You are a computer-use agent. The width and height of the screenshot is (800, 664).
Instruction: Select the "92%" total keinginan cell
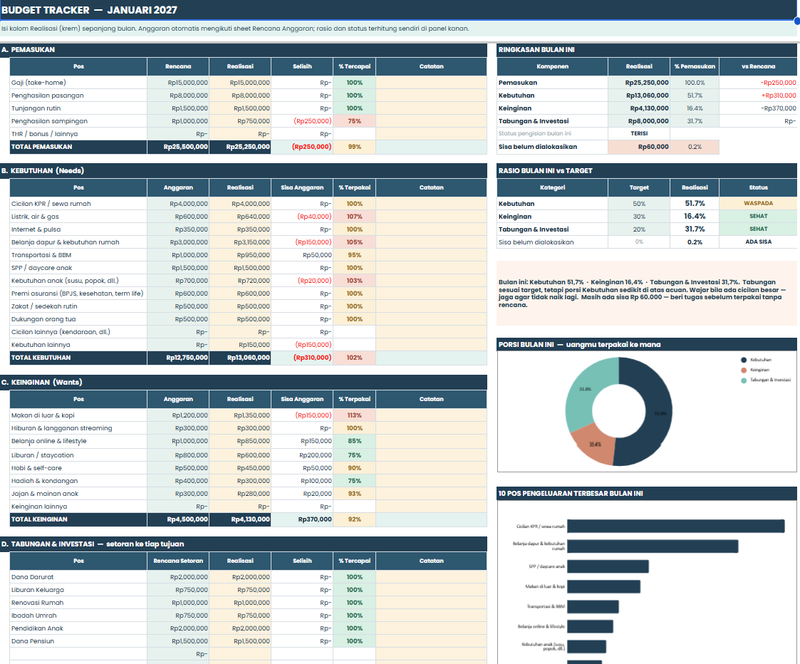click(354, 519)
